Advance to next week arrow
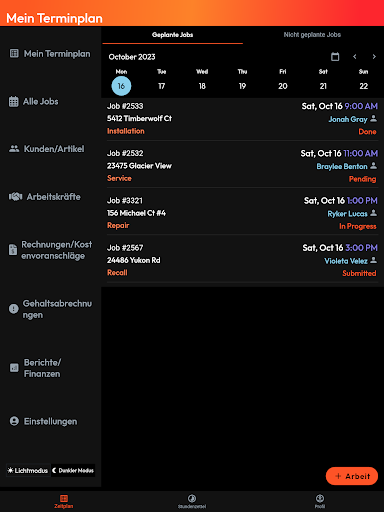This screenshot has height=512, width=384. click(374, 57)
